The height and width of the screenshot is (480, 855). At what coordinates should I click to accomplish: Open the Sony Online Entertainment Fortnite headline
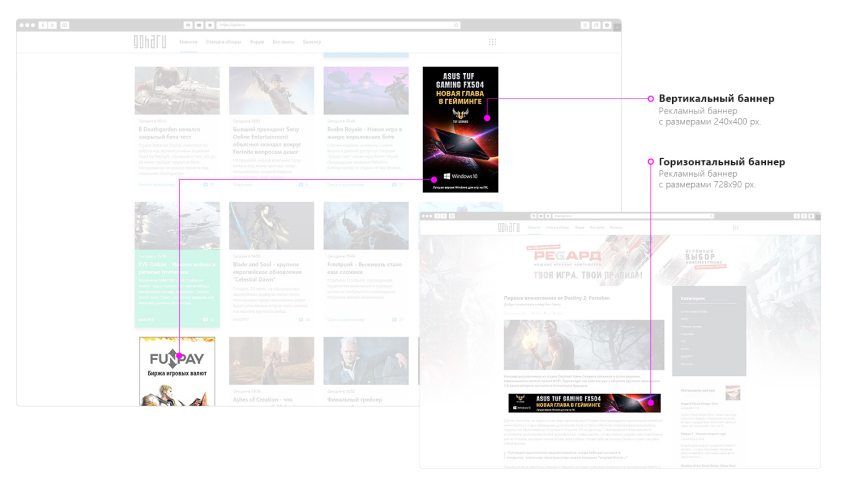pyautogui.click(x=267, y=141)
